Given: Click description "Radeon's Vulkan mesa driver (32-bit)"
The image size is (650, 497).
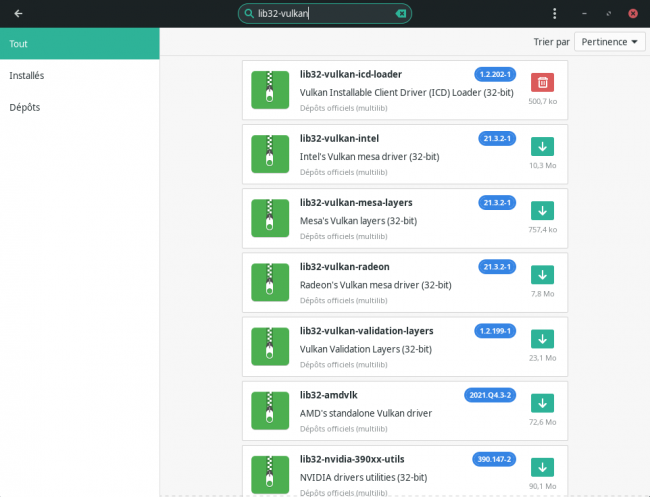Looking at the screenshot, I should click(376, 286).
